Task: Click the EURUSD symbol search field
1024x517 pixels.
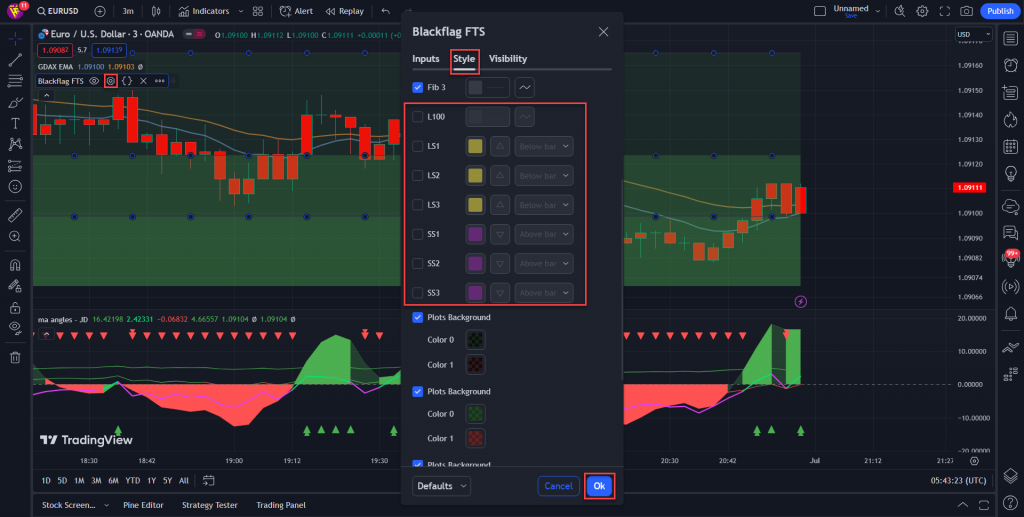Action: (x=58, y=11)
